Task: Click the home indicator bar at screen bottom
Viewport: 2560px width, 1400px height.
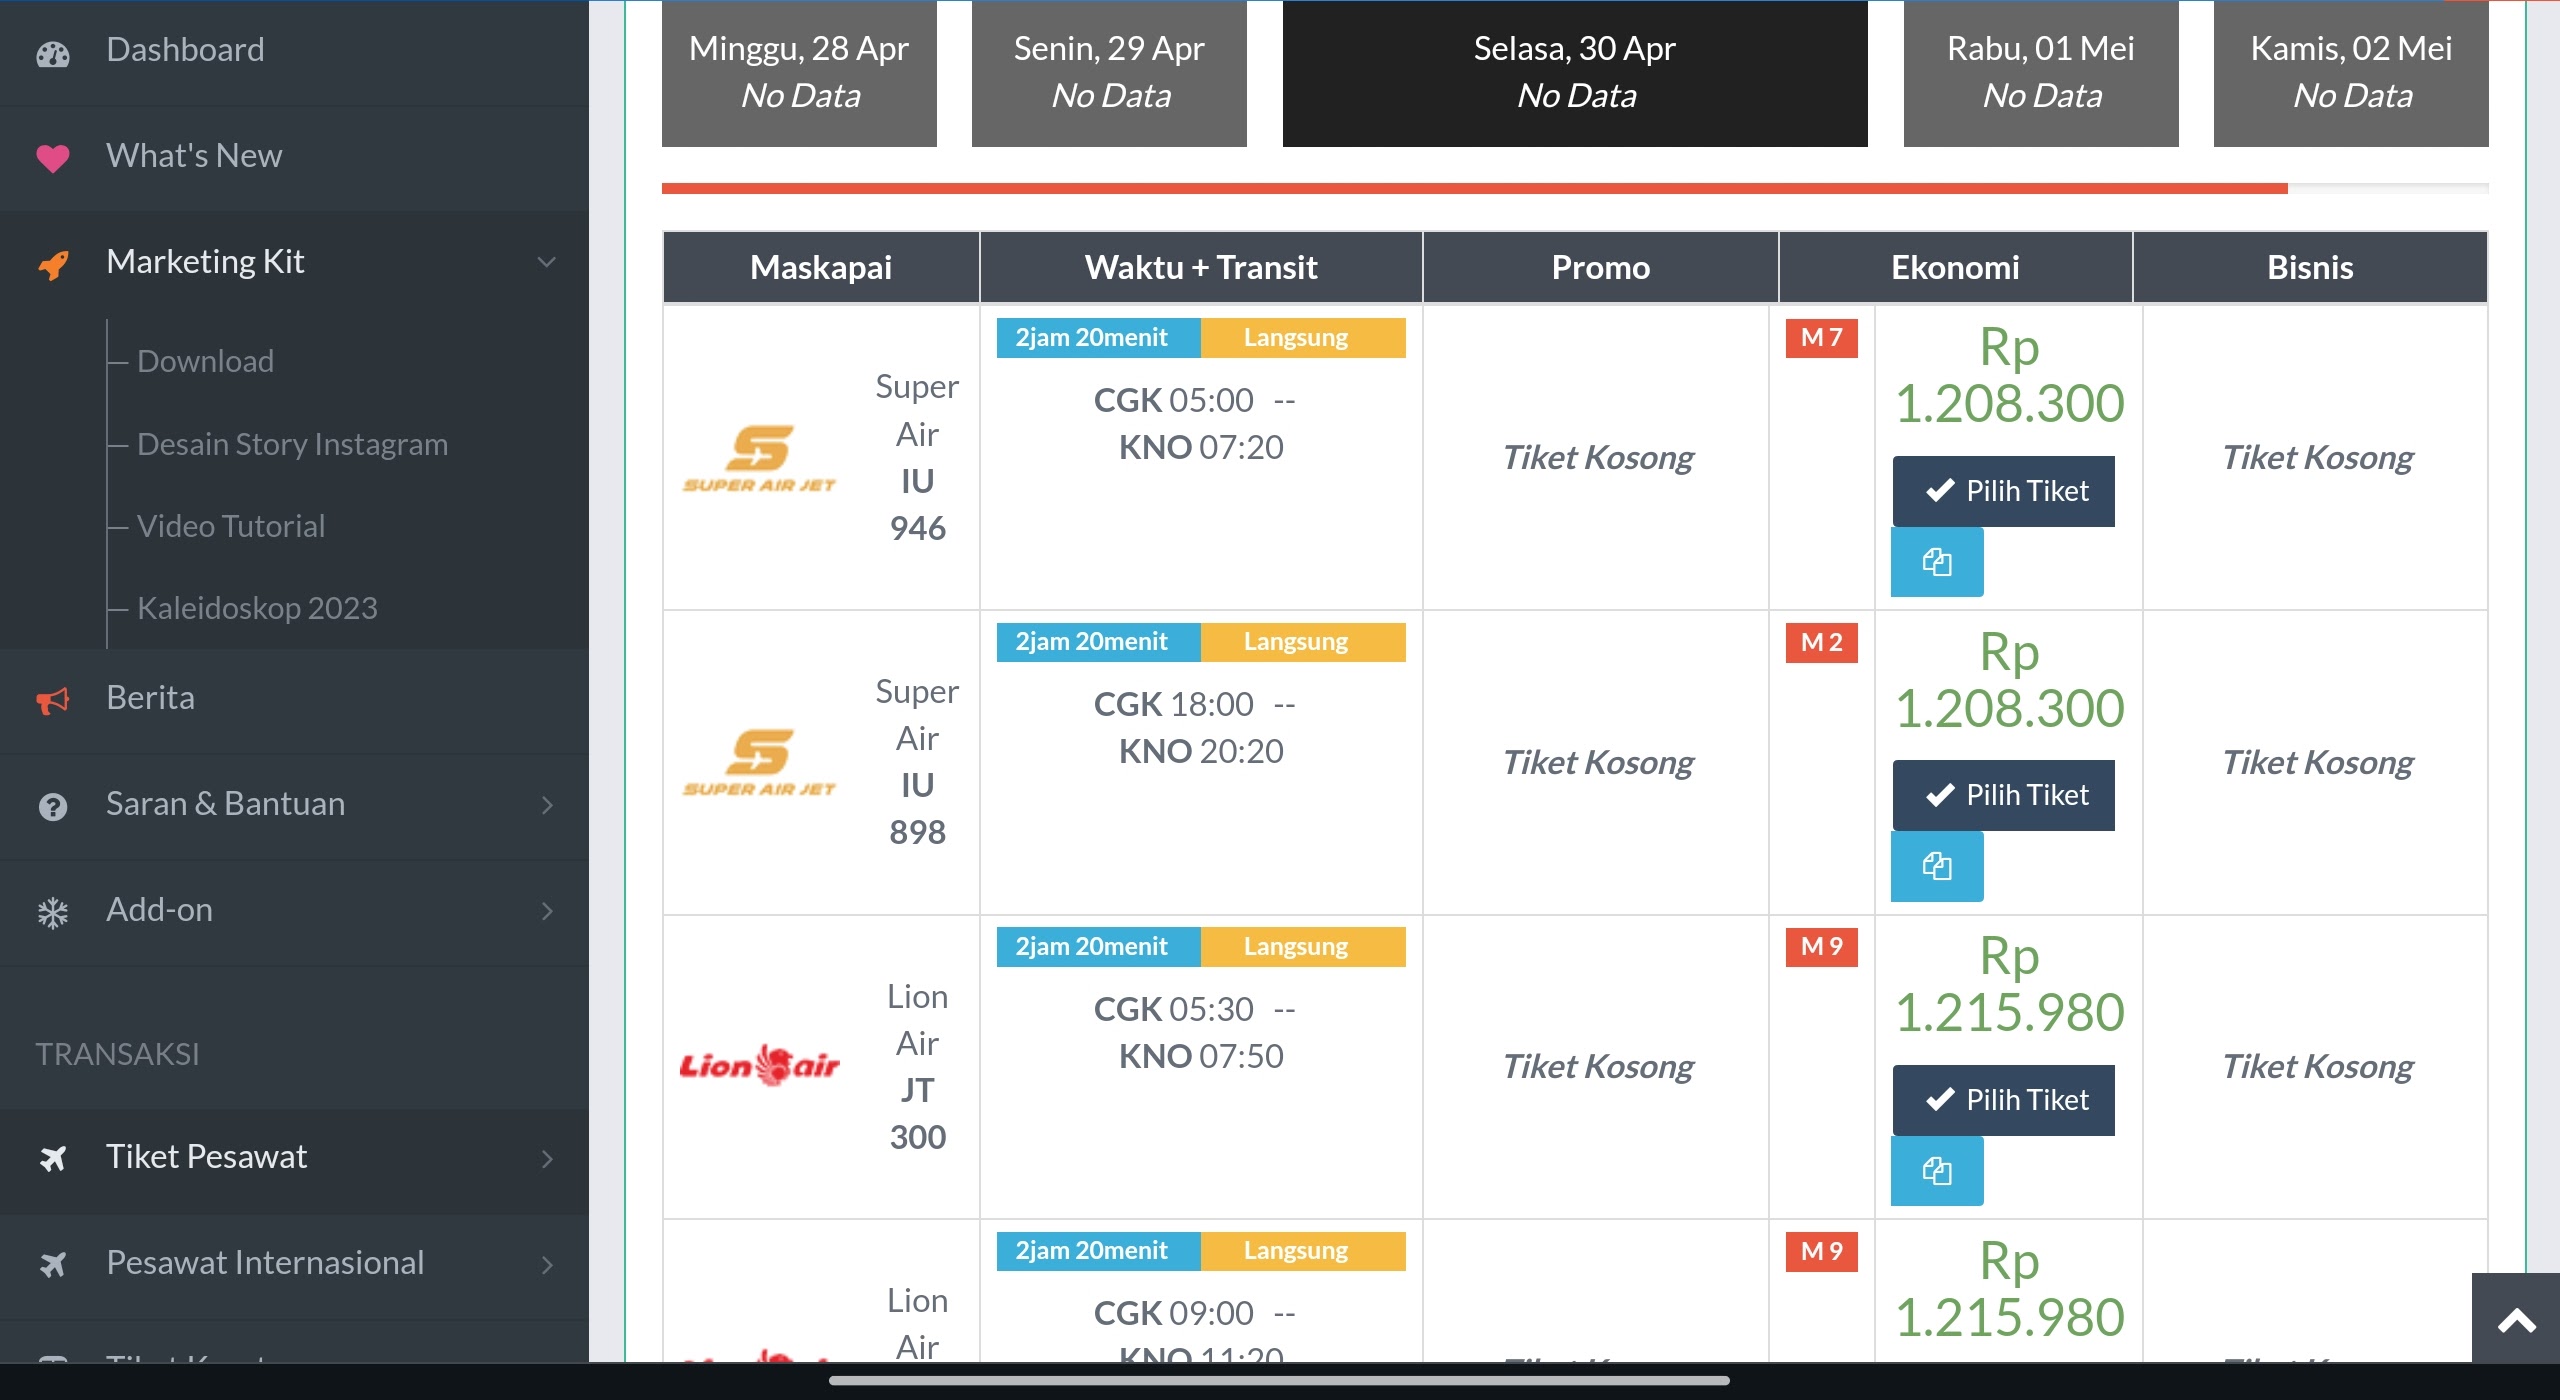Action: pyautogui.click(x=1279, y=1381)
